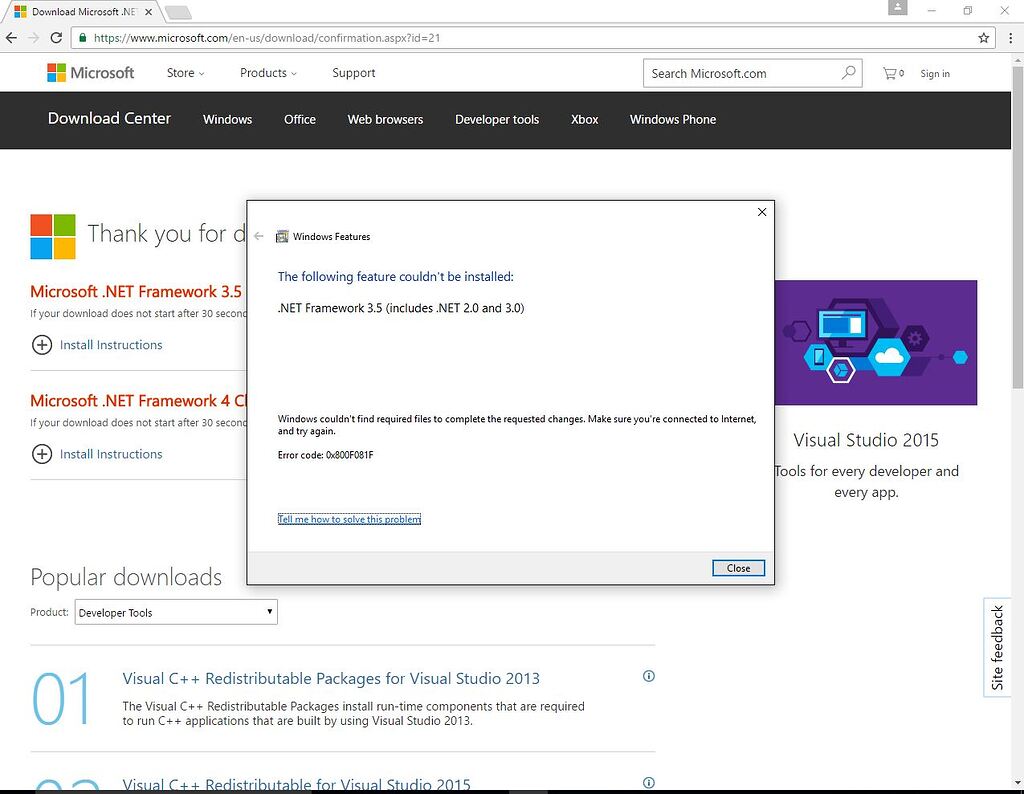This screenshot has width=1024, height=794.
Task: Change the Product selector from Developer Tools
Action: click(x=176, y=611)
